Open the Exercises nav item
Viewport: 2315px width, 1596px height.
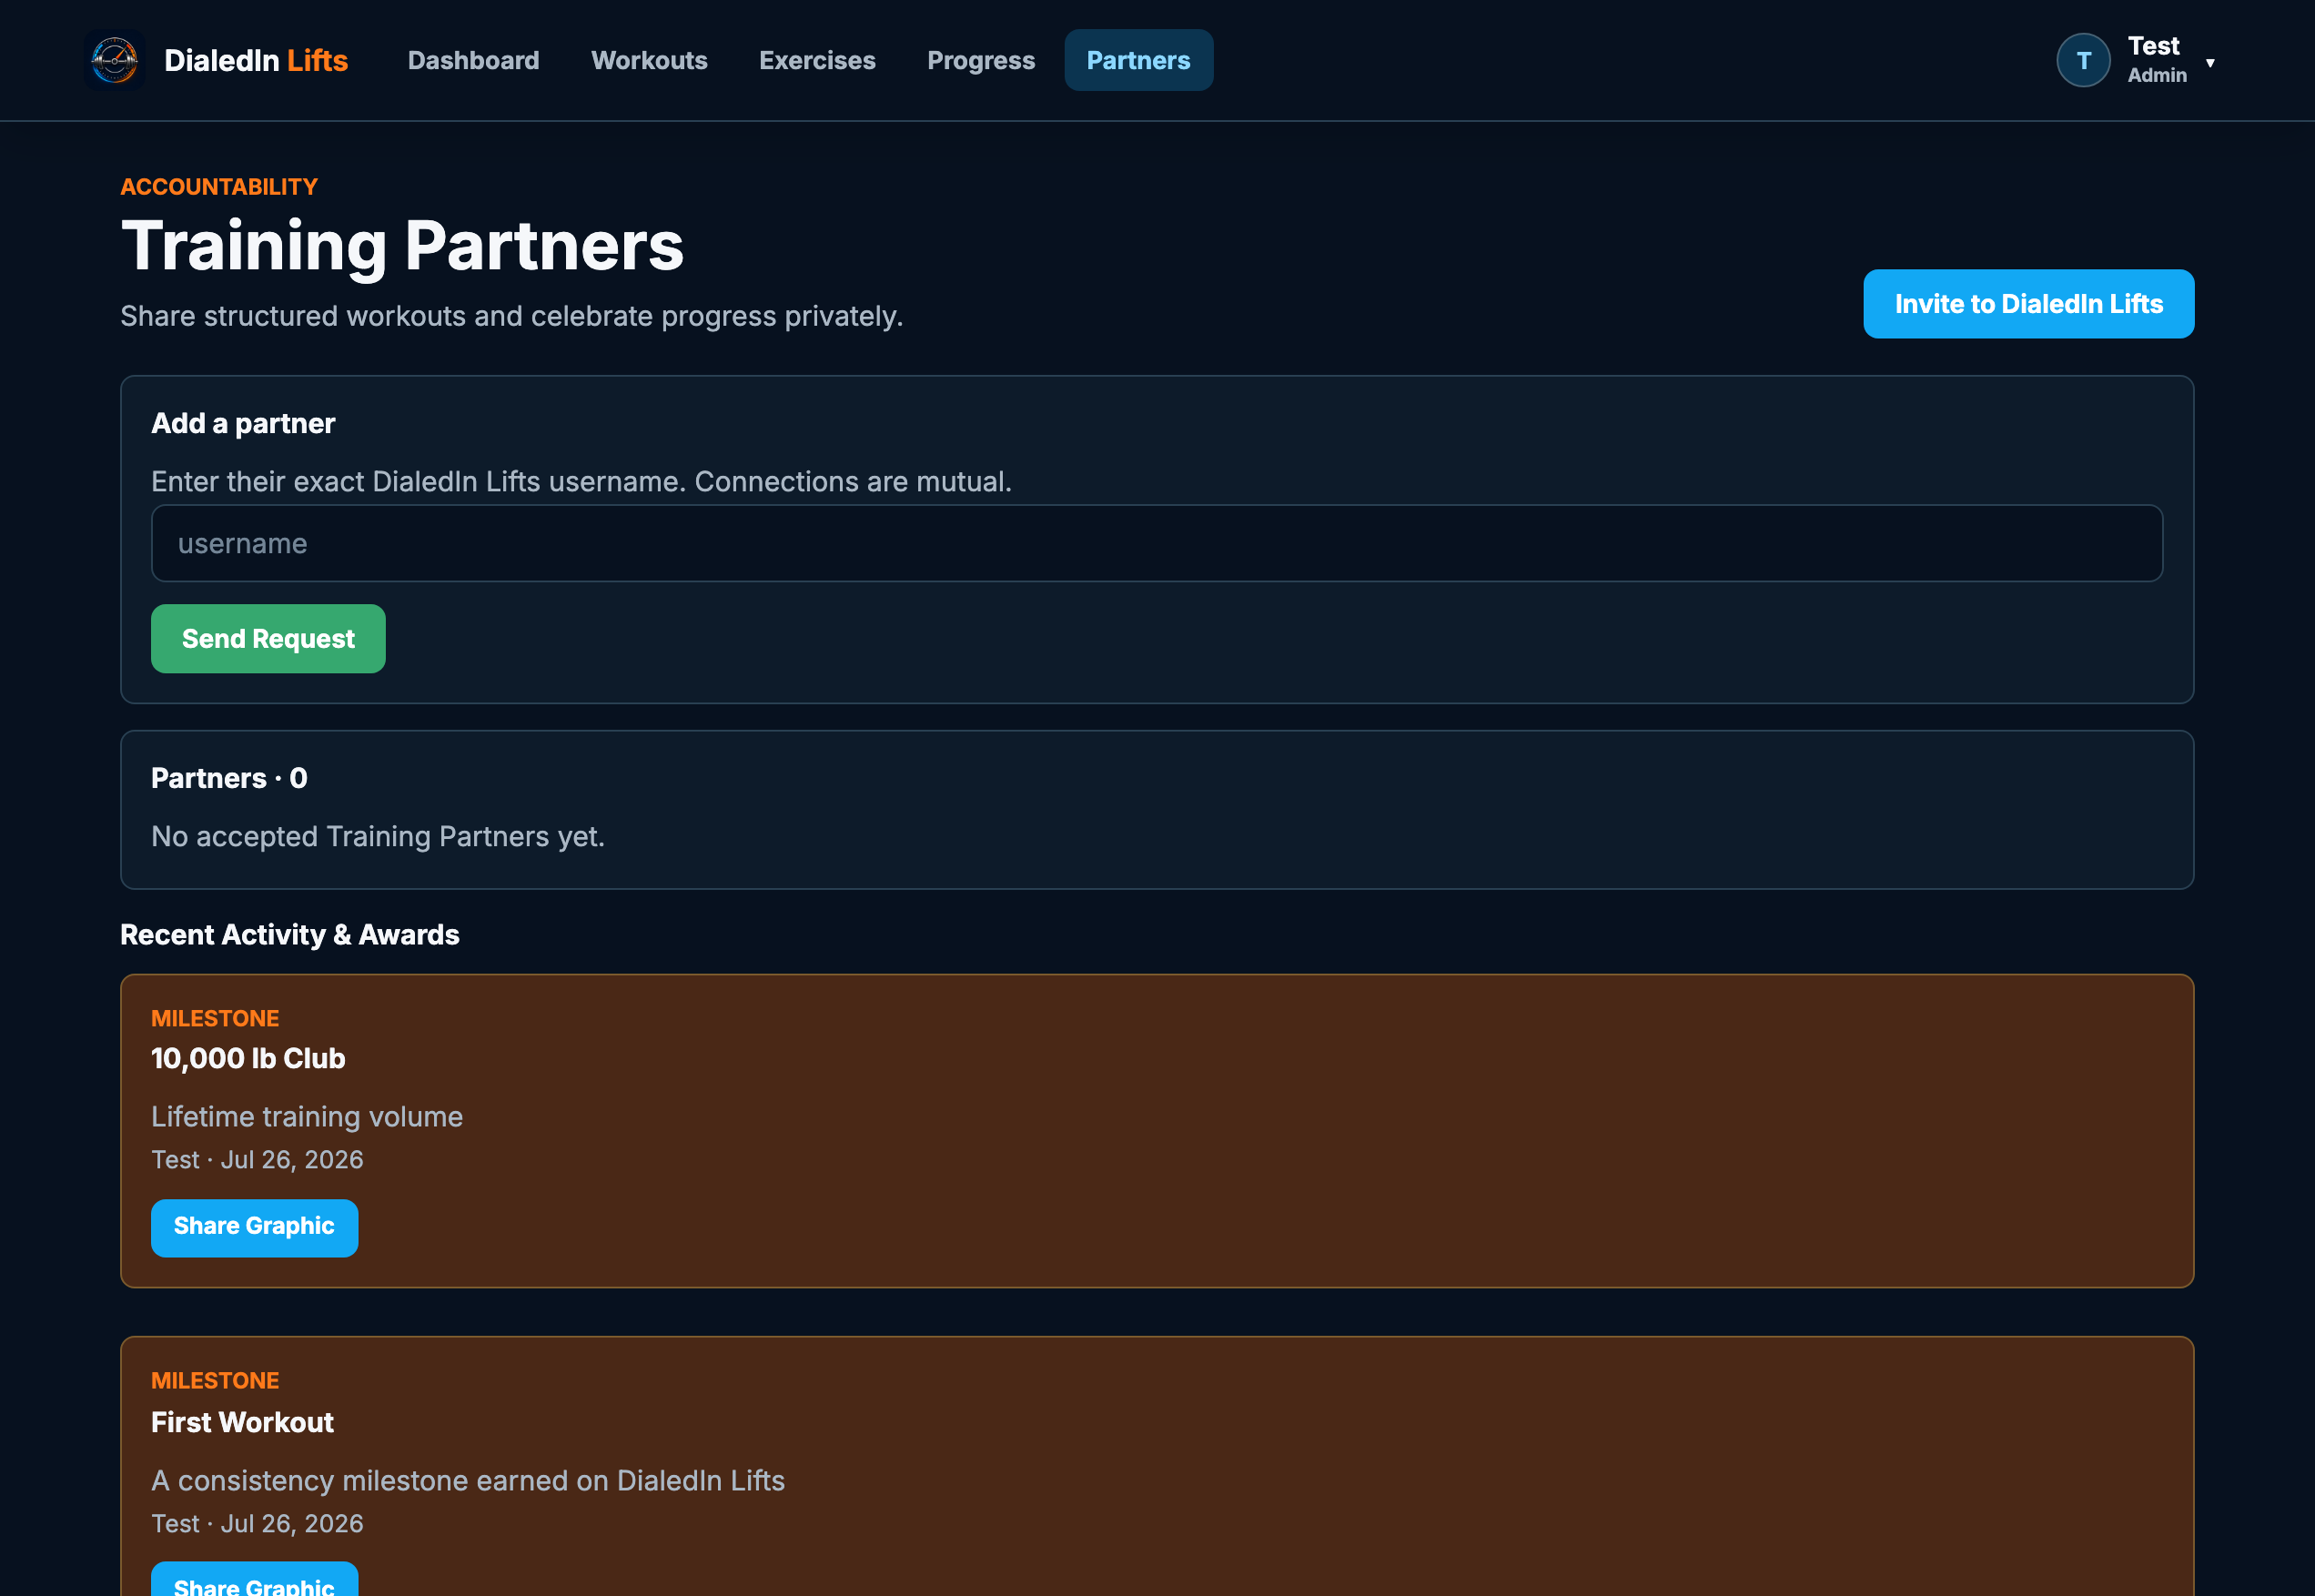coord(817,60)
